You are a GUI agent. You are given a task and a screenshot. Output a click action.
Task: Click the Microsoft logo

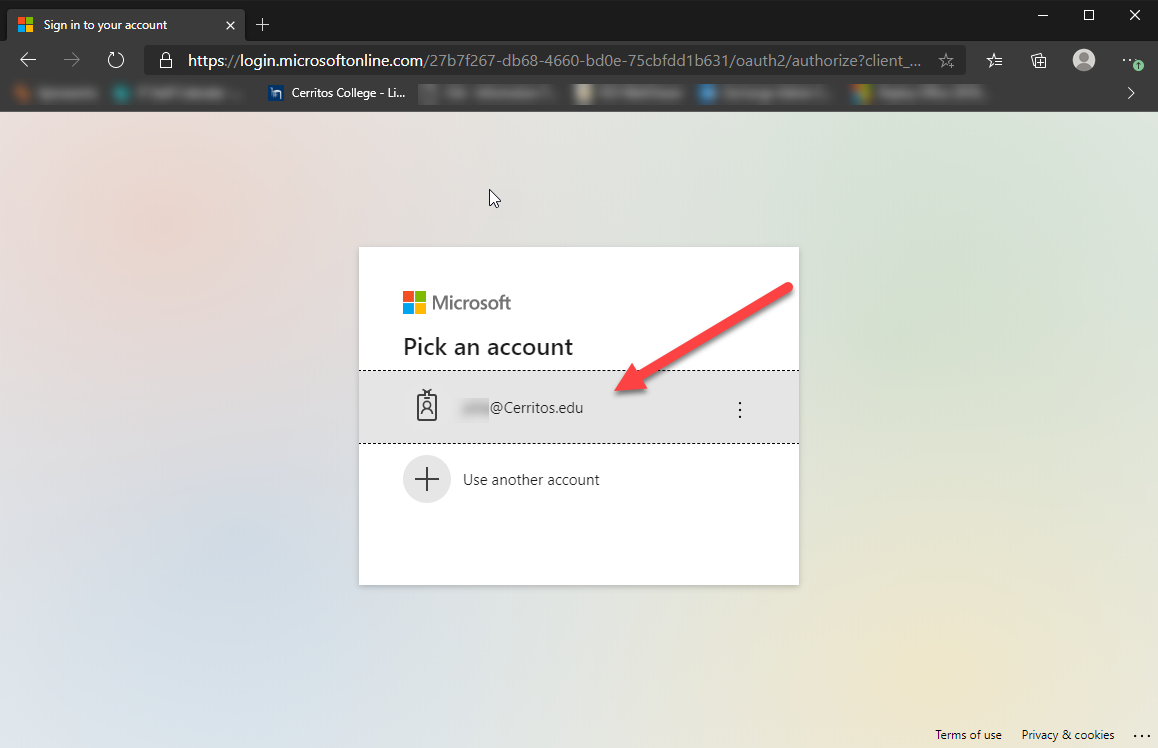tap(456, 303)
